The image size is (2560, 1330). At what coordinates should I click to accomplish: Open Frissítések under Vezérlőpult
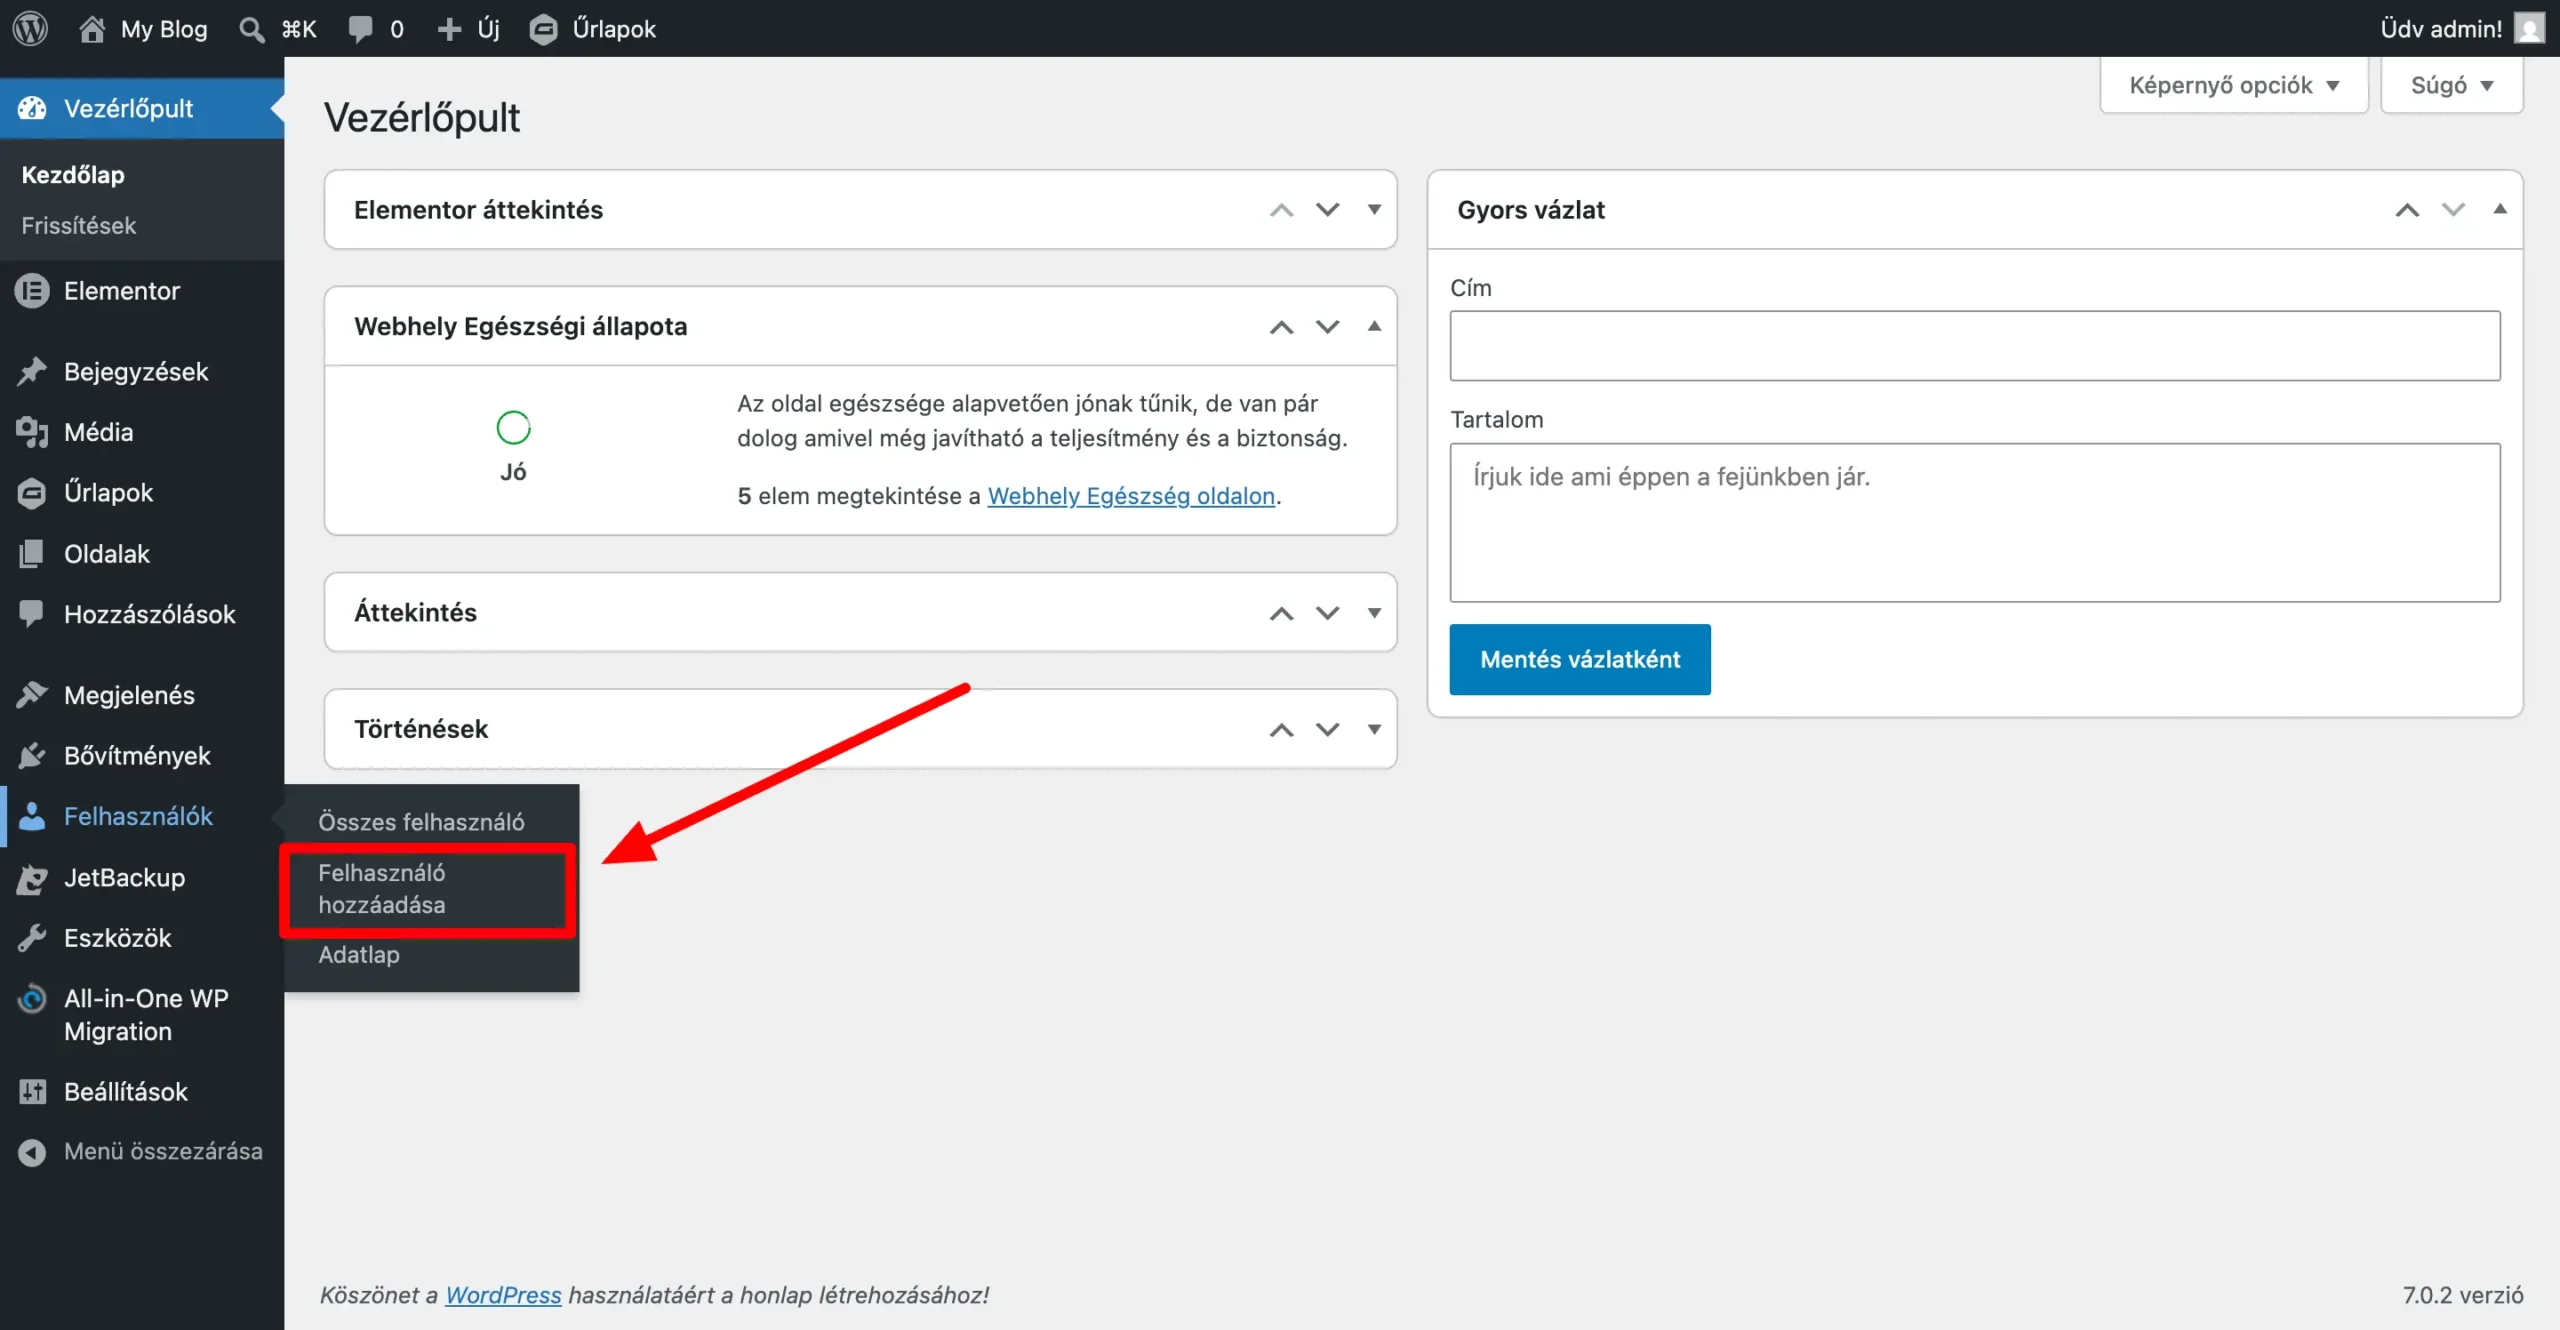tap(79, 226)
